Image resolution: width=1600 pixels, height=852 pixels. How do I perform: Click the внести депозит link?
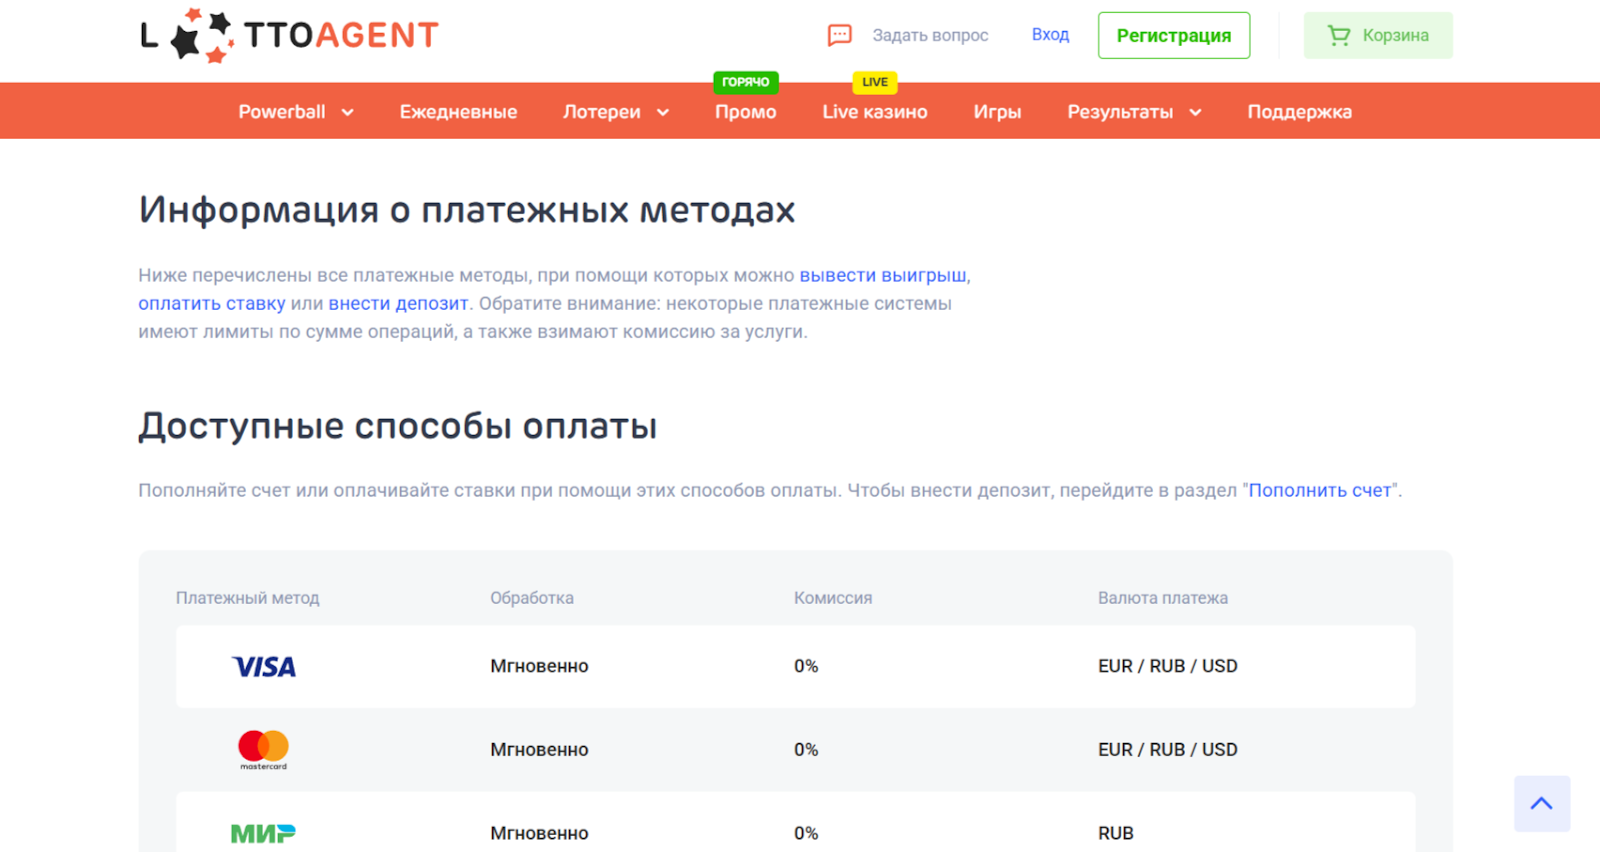(x=398, y=303)
